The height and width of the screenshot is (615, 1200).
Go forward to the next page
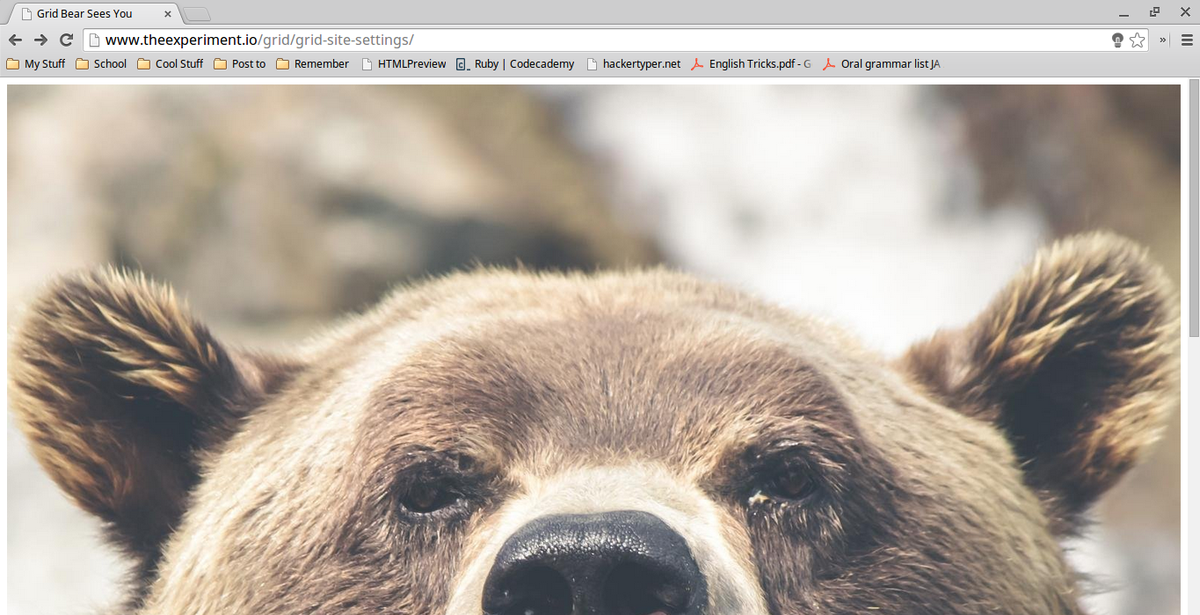tap(41, 40)
